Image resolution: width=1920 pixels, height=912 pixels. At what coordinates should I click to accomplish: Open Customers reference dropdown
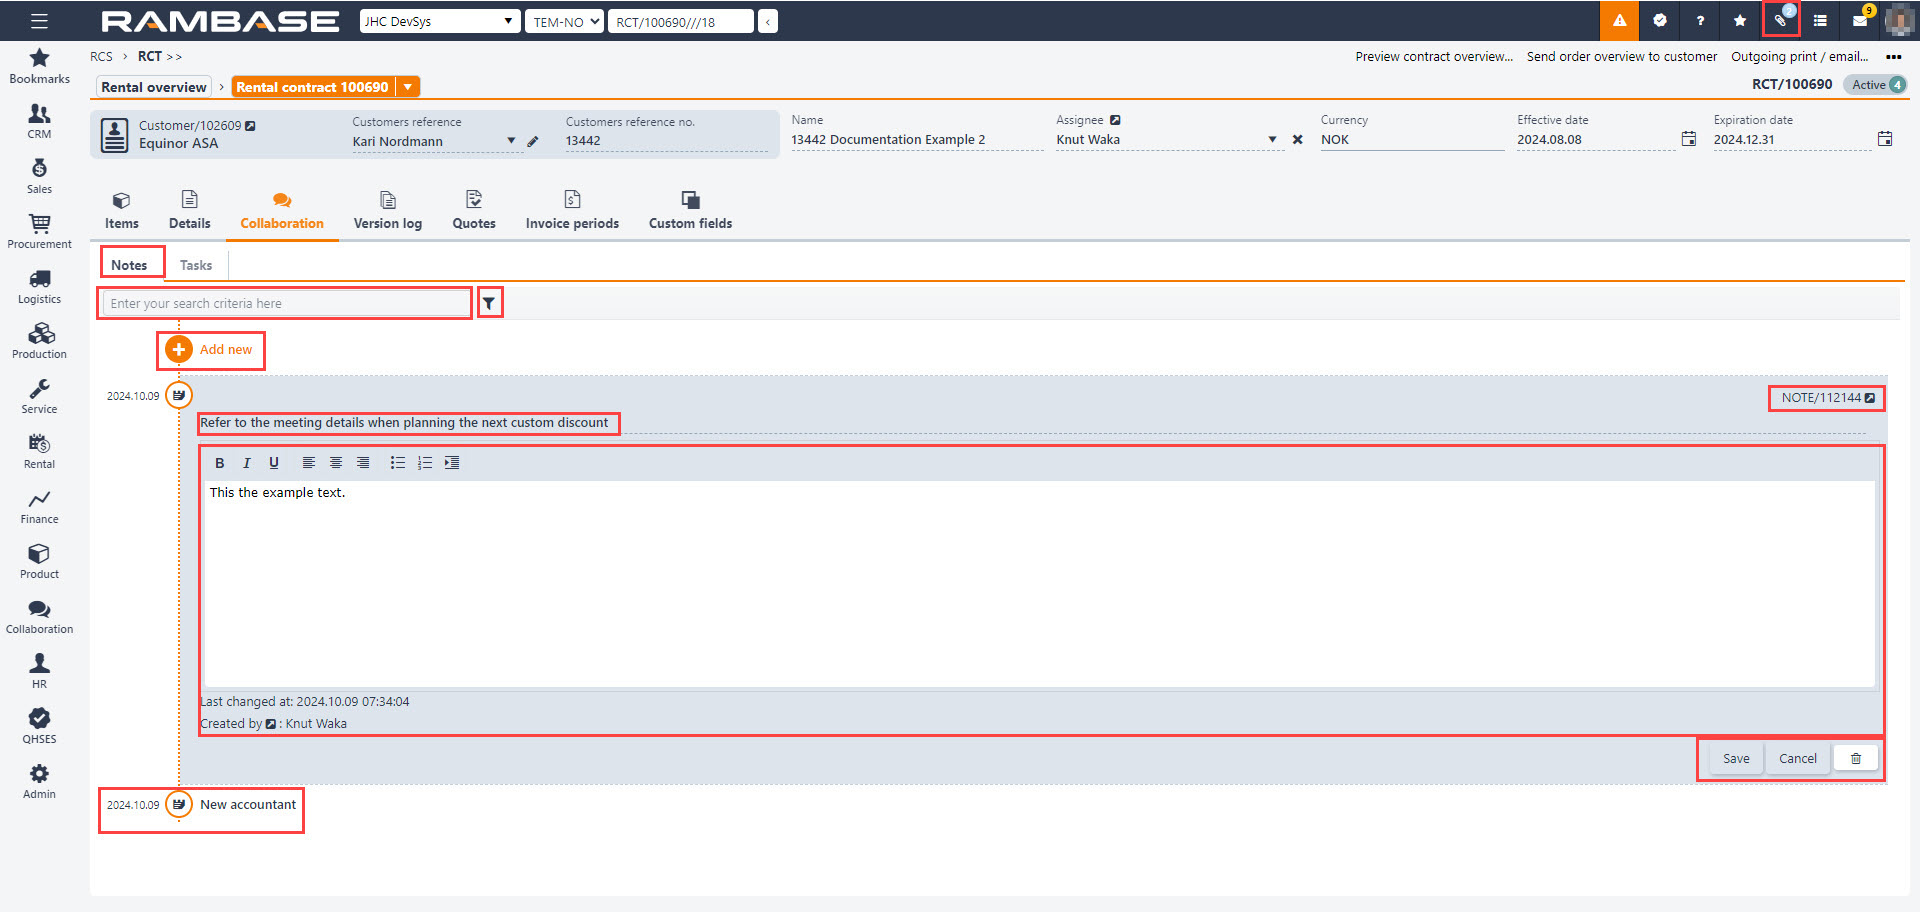pos(511,141)
